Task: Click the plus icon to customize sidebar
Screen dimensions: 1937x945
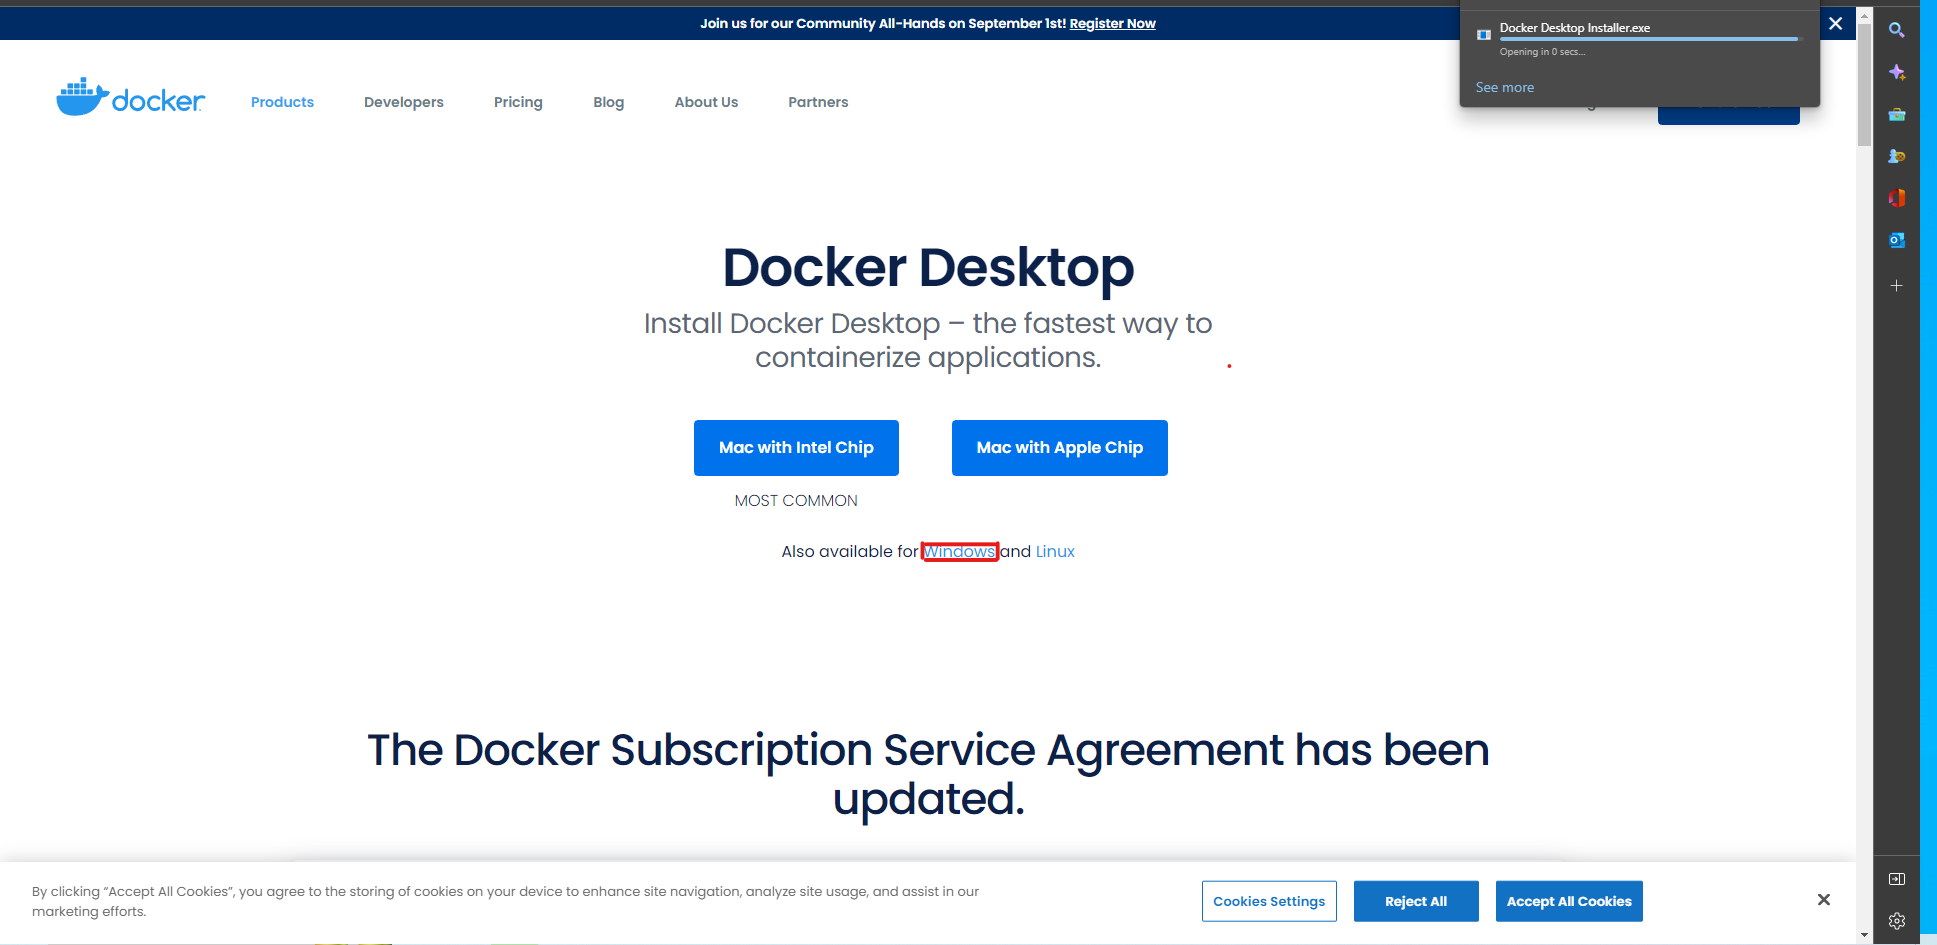Action: [1896, 286]
